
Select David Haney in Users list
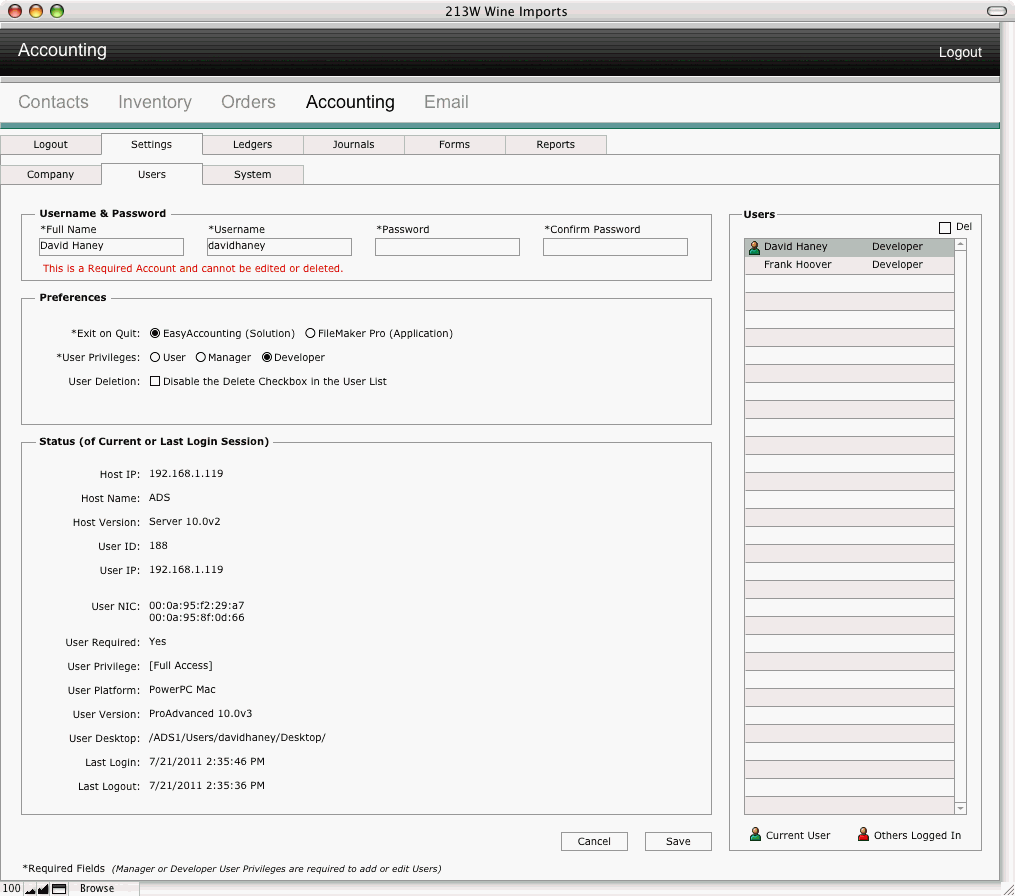[x=849, y=247]
